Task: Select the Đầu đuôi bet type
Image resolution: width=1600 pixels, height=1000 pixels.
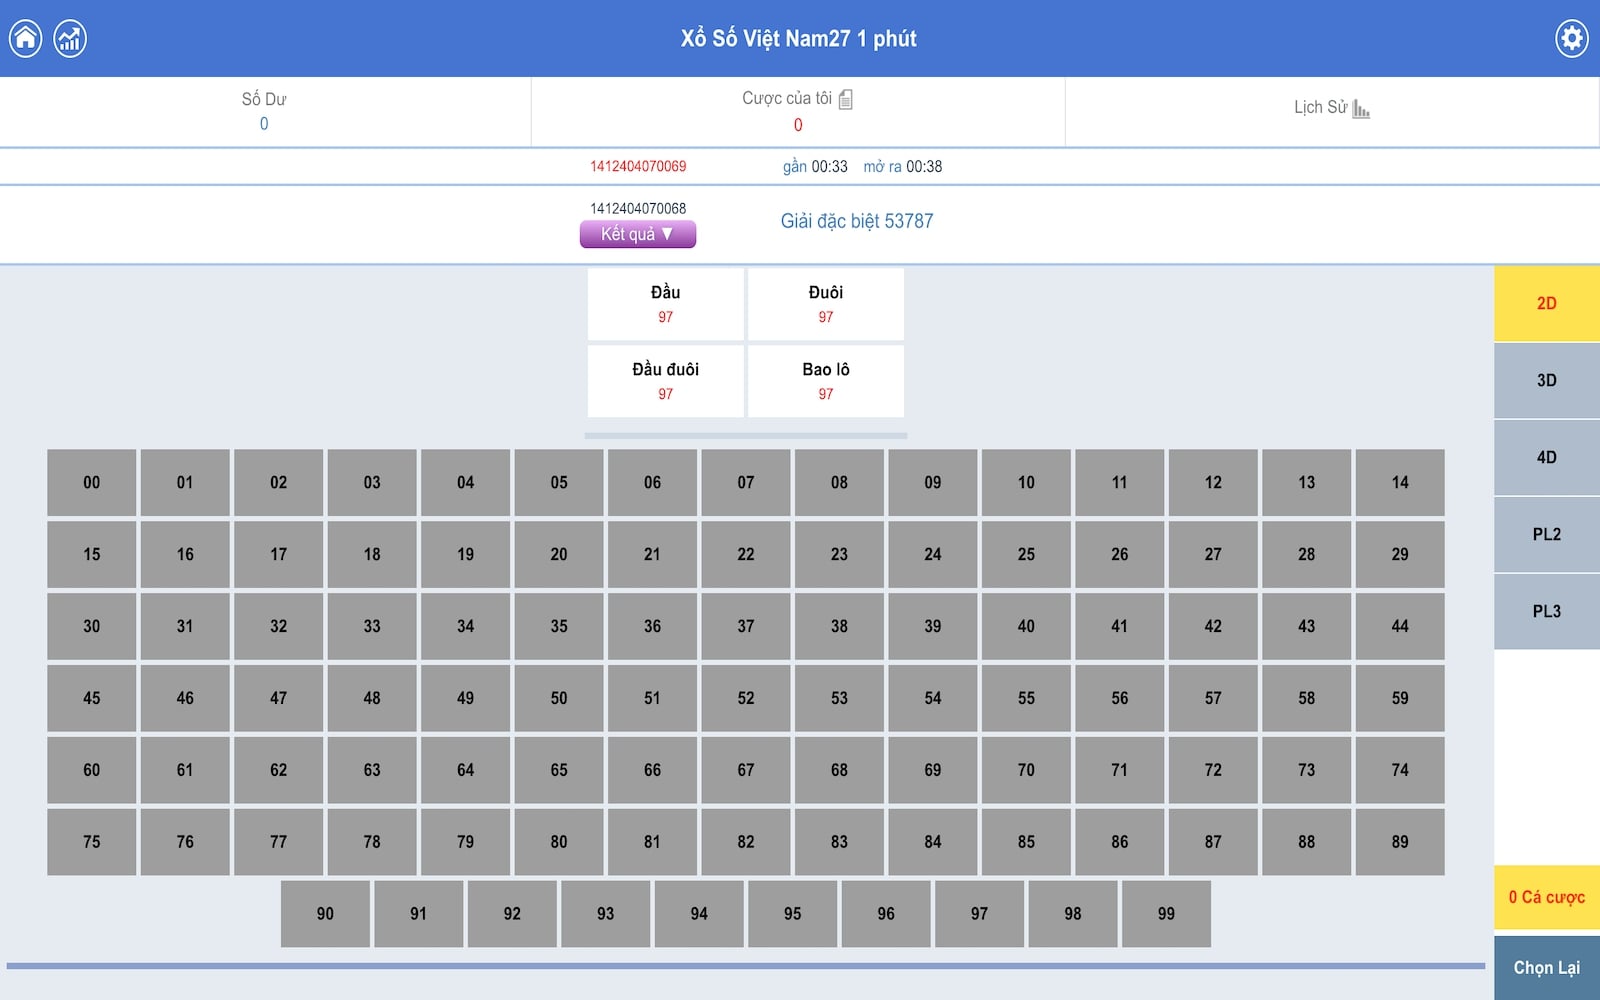Action: pyautogui.click(x=666, y=381)
